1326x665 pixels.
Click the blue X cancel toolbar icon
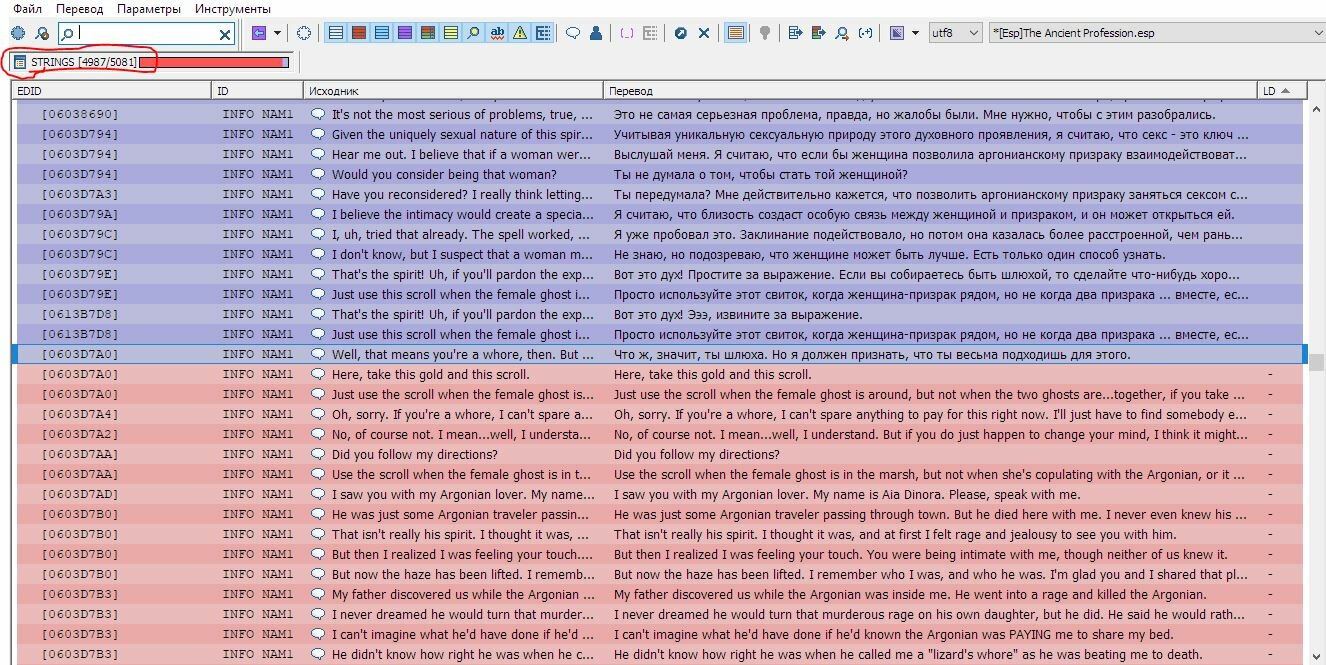click(704, 33)
